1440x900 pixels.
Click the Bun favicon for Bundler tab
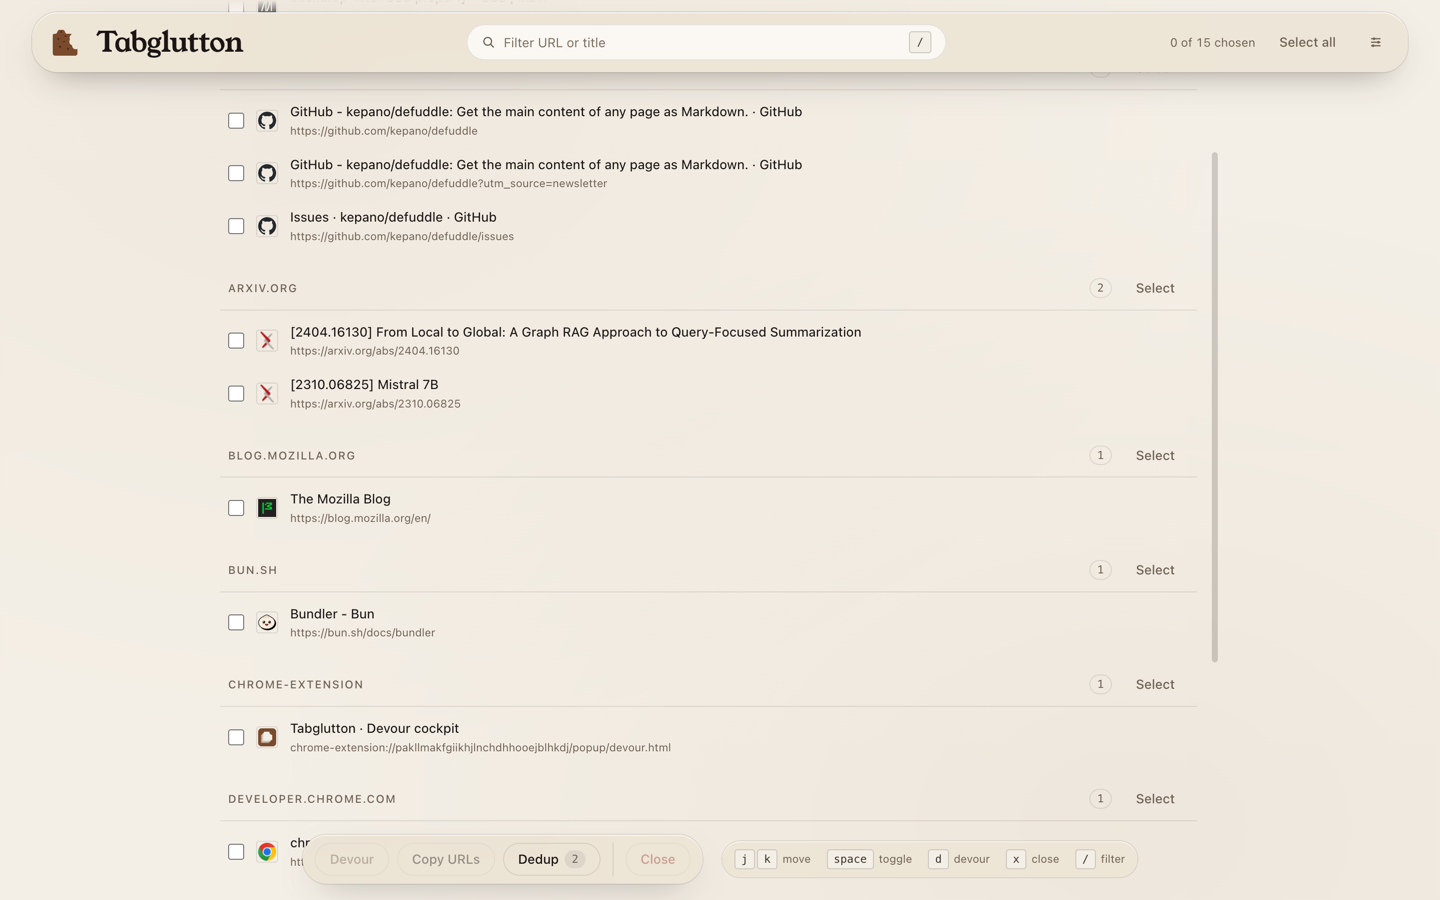pyautogui.click(x=267, y=623)
